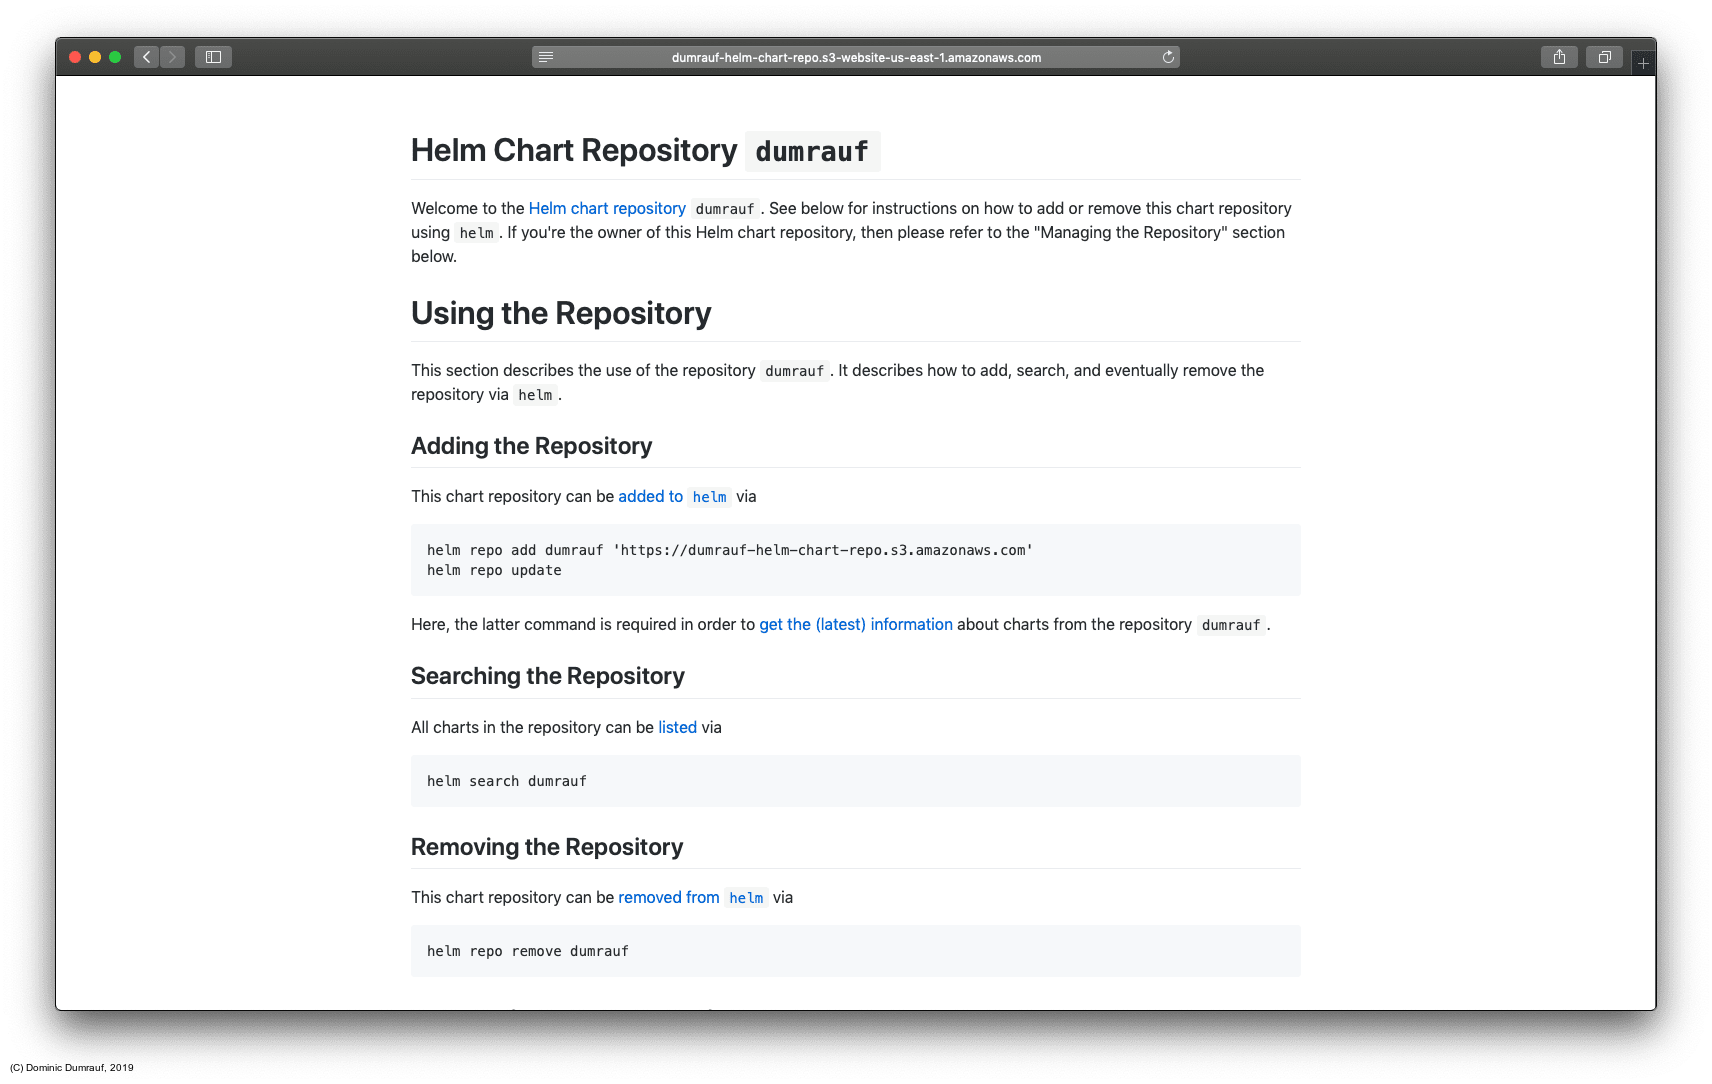Share the current page
The height and width of the screenshot is (1084, 1712).
(x=1559, y=57)
